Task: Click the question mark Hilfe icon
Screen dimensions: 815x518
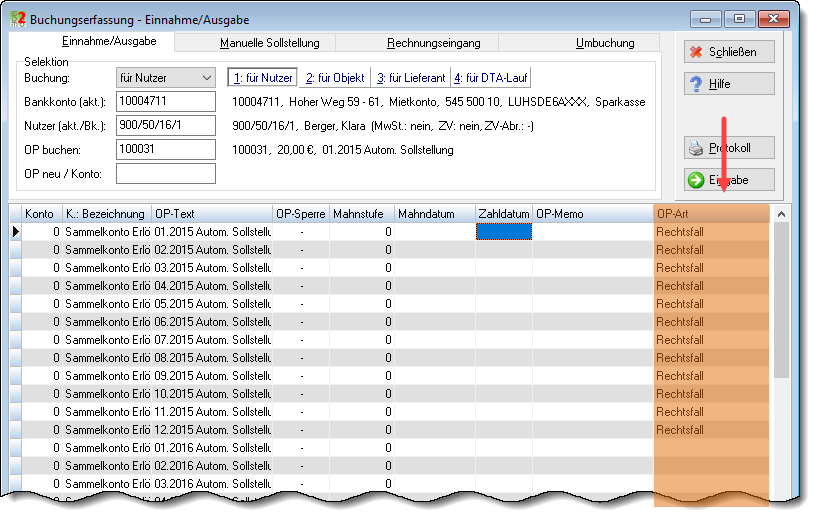Action: [x=696, y=84]
